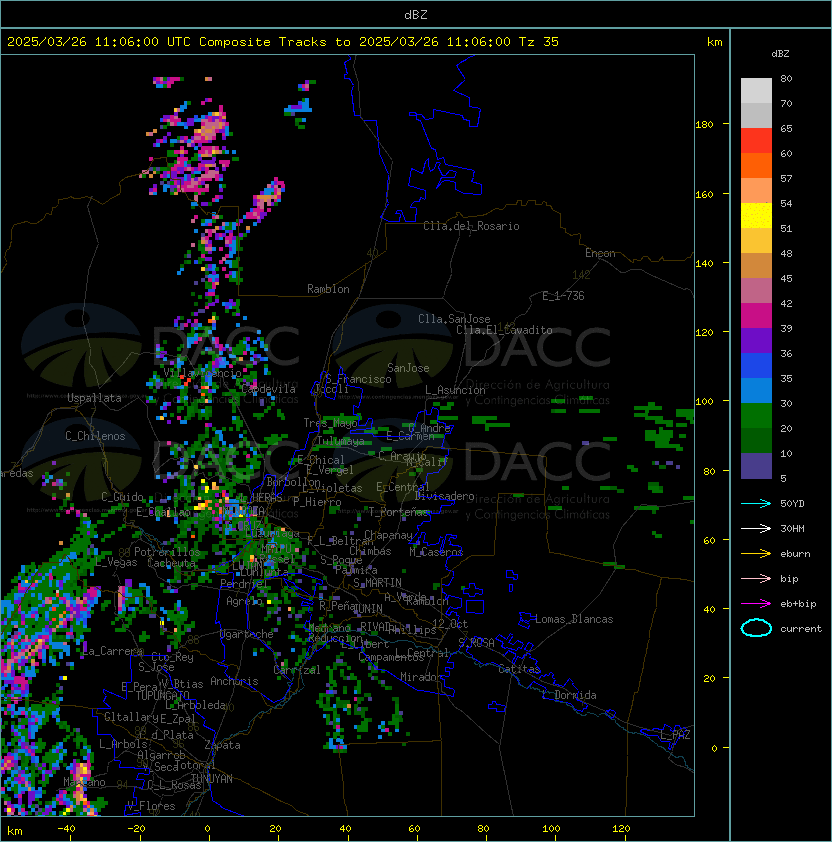Click the E_1-736 label on map

[563, 296]
